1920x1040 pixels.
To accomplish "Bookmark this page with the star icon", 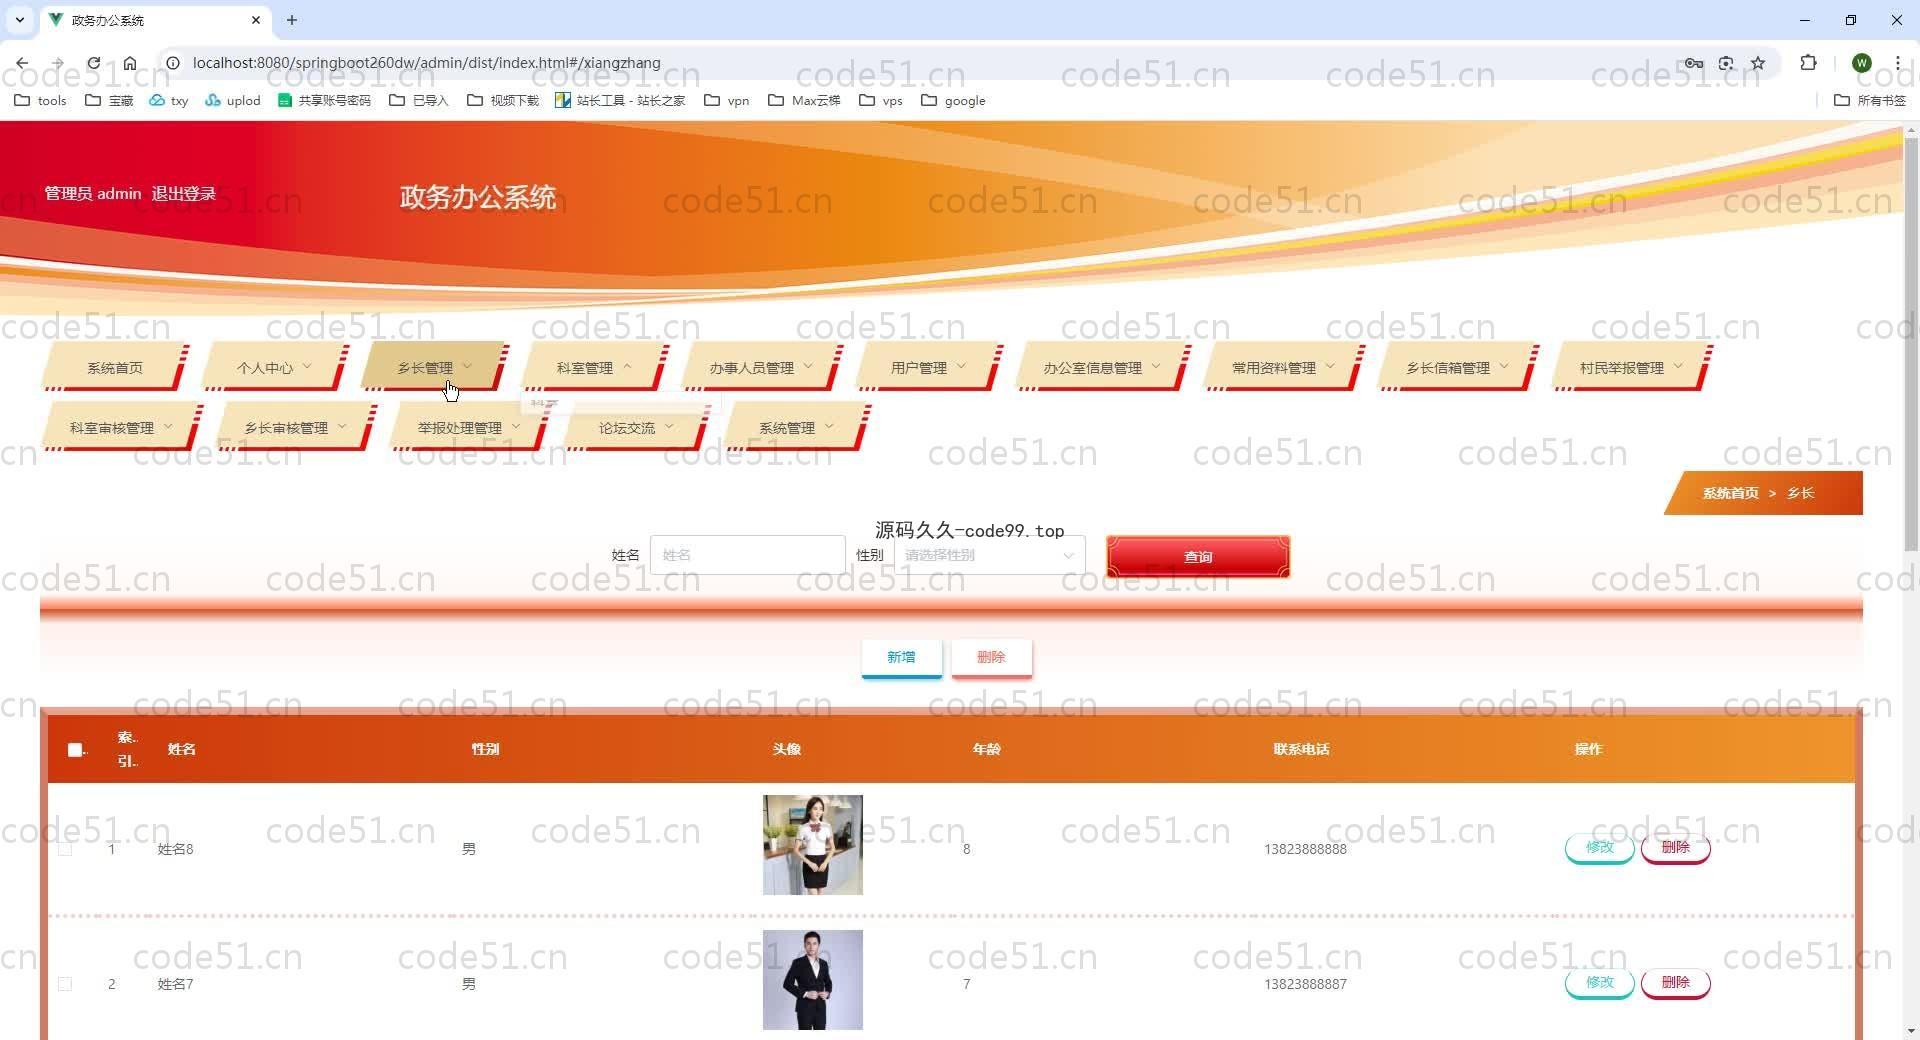I will [x=1758, y=63].
